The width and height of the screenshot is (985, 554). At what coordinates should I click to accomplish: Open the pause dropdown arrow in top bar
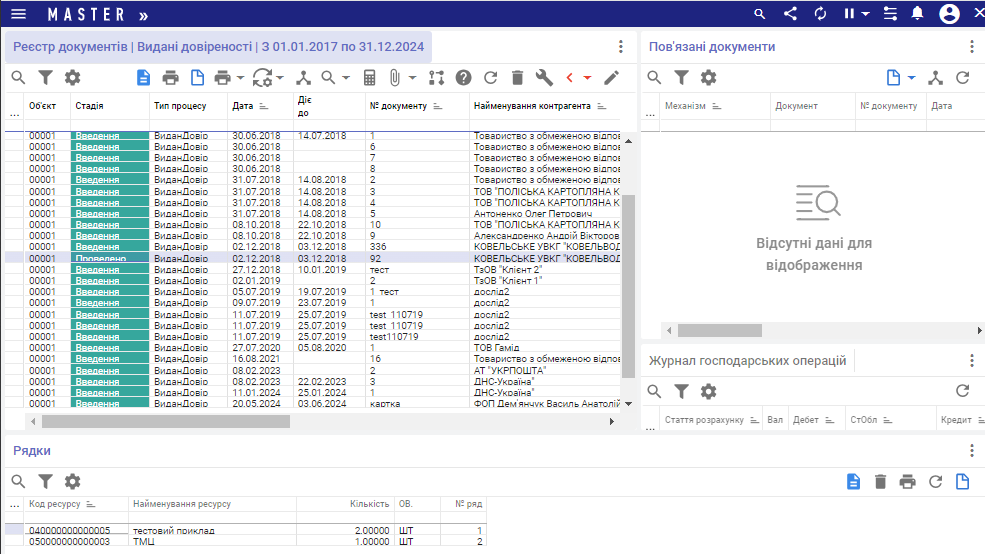864,14
